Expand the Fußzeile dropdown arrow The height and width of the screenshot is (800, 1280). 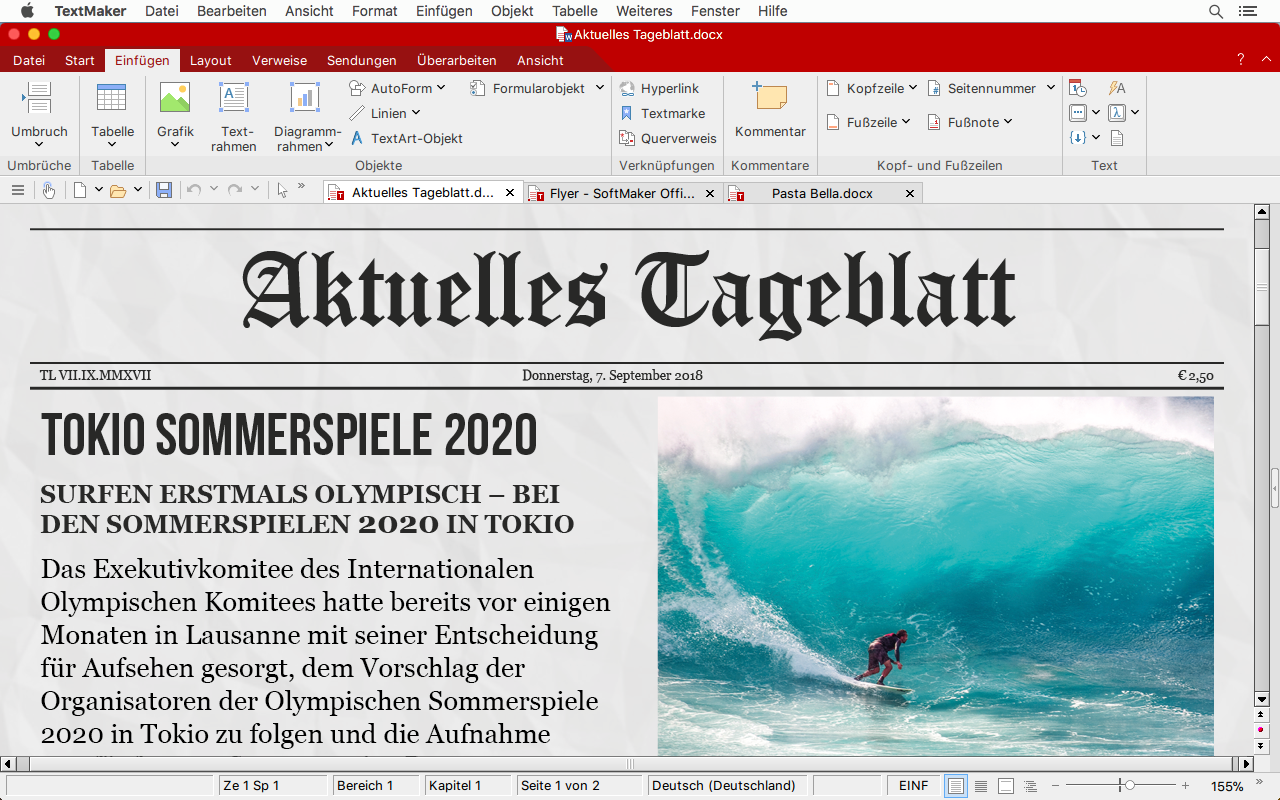pyautogui.click(x=906, y=122)
